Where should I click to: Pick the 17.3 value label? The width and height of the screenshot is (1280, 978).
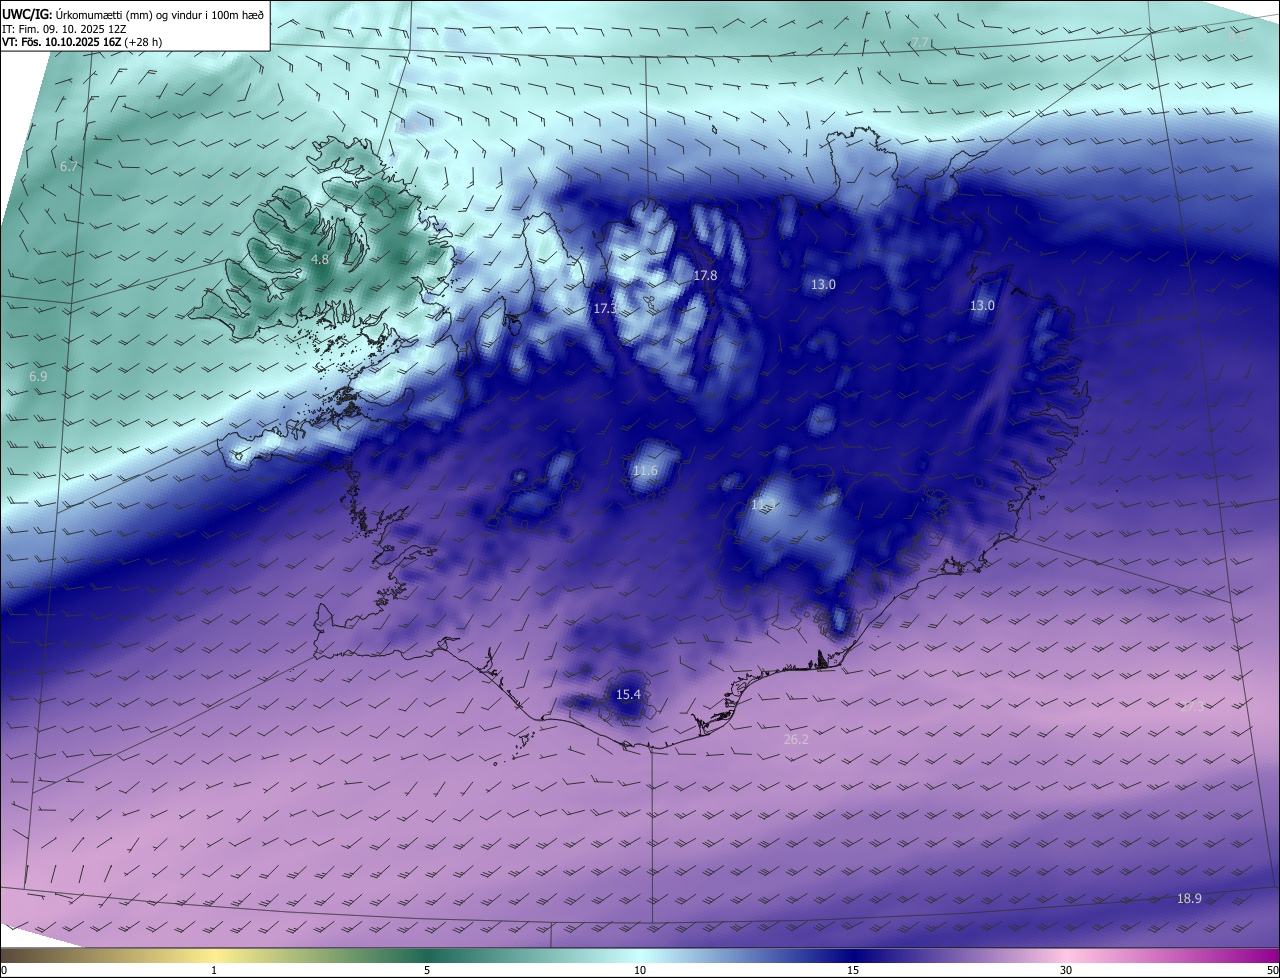605,309
